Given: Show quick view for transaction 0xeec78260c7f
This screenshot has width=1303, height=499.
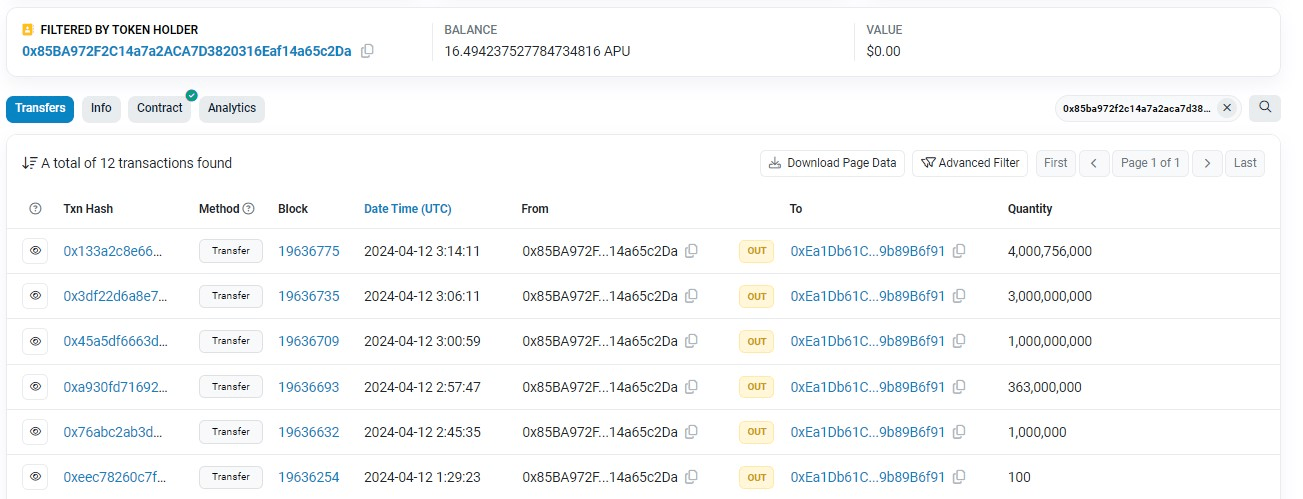Looking at the screenshot, I should pyautogui.click(x=35, y=477).
